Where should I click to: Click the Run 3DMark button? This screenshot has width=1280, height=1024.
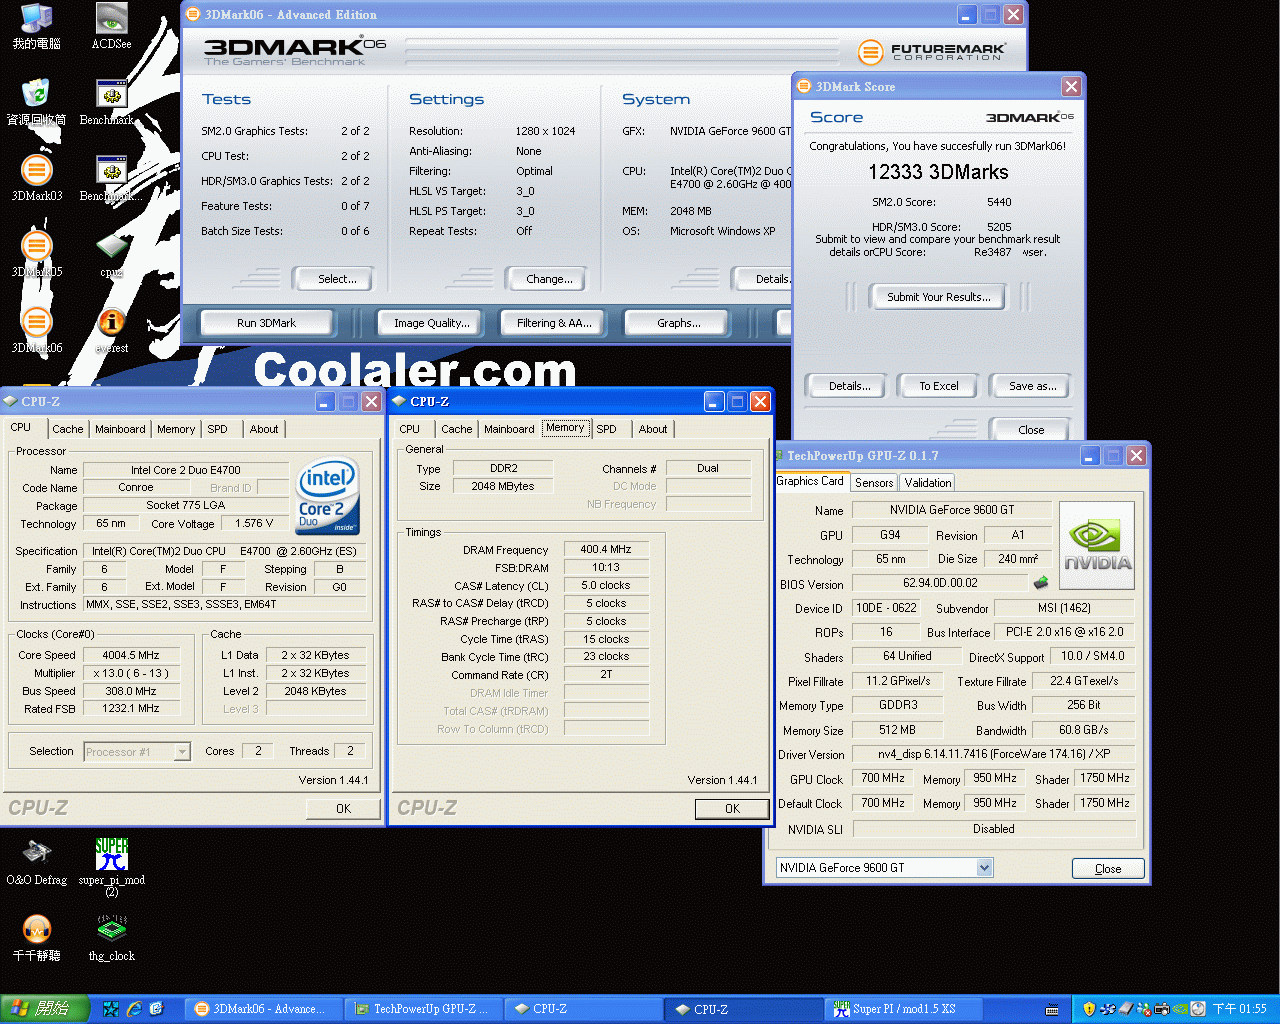click(x=267, y=323)
